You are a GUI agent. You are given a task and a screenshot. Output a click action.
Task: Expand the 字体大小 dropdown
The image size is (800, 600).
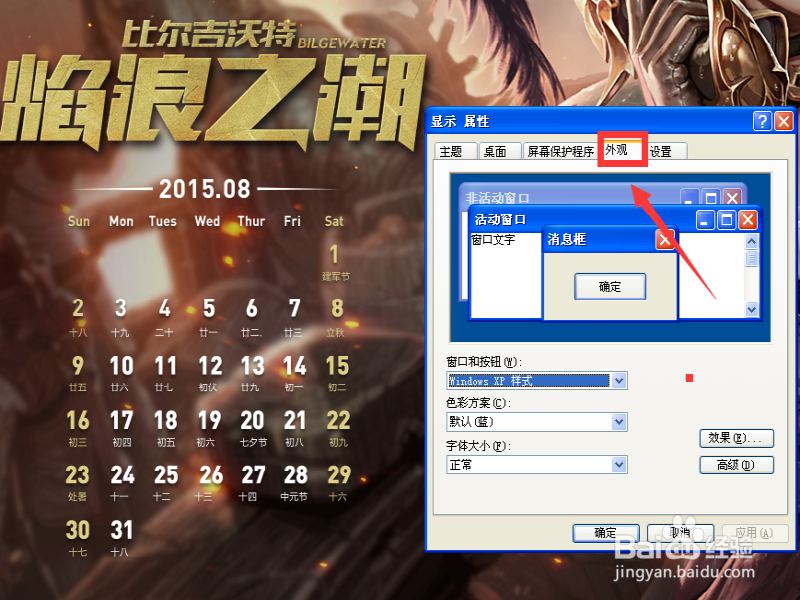pos(619,465)
